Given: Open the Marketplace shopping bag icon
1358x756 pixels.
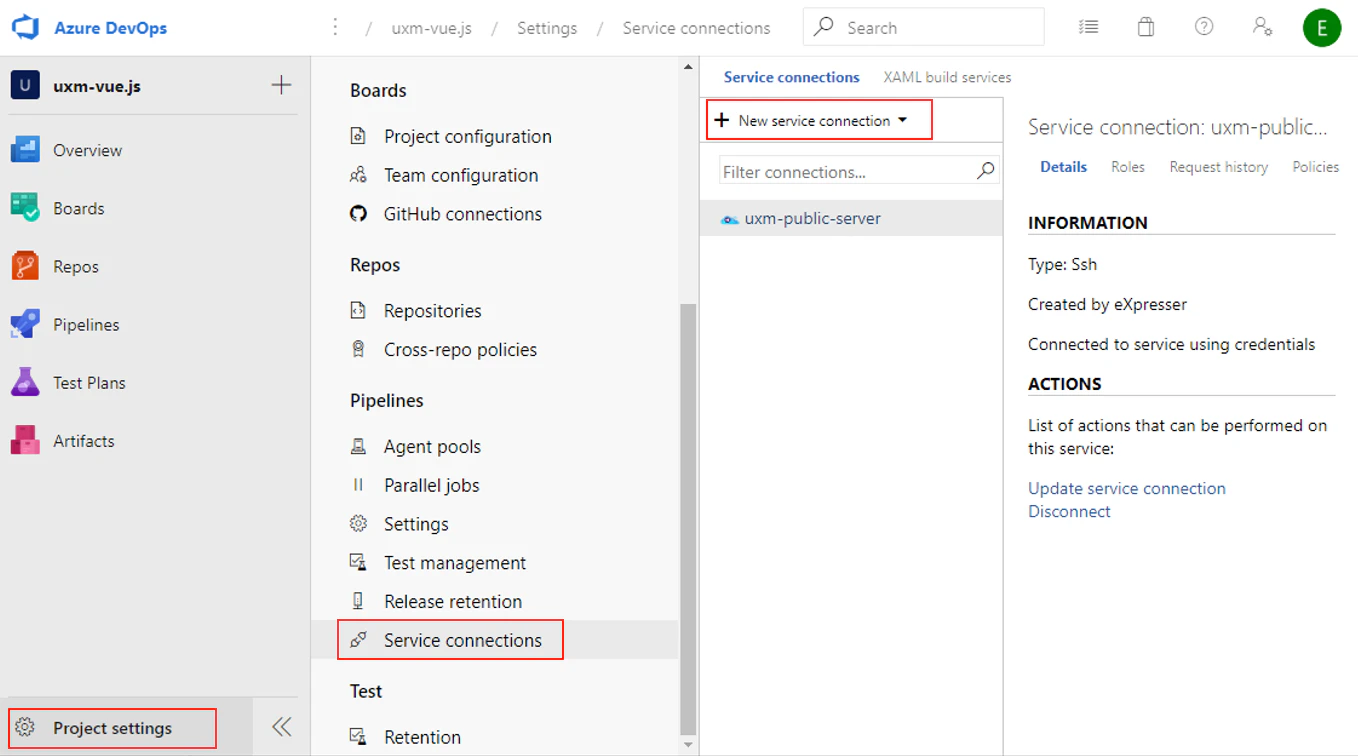Looking at the screenshot, I should [1146, 28].
